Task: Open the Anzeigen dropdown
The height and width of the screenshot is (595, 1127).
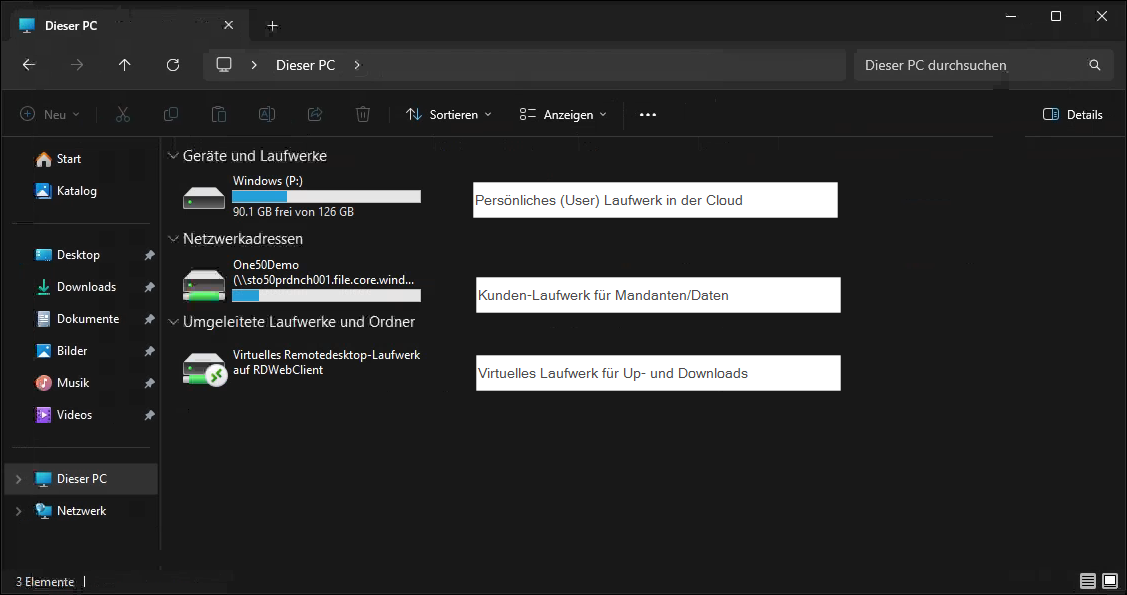Action: 563,114
